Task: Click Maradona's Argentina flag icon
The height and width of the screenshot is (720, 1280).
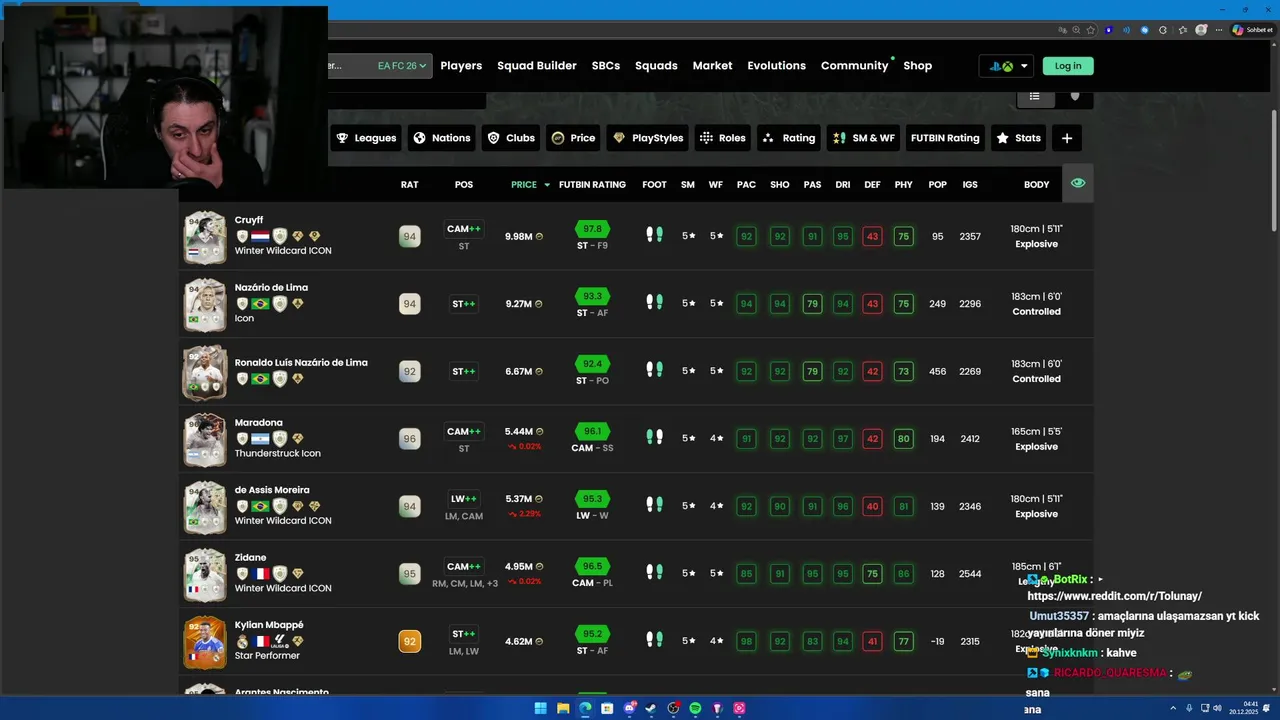Action: (260, 438)
